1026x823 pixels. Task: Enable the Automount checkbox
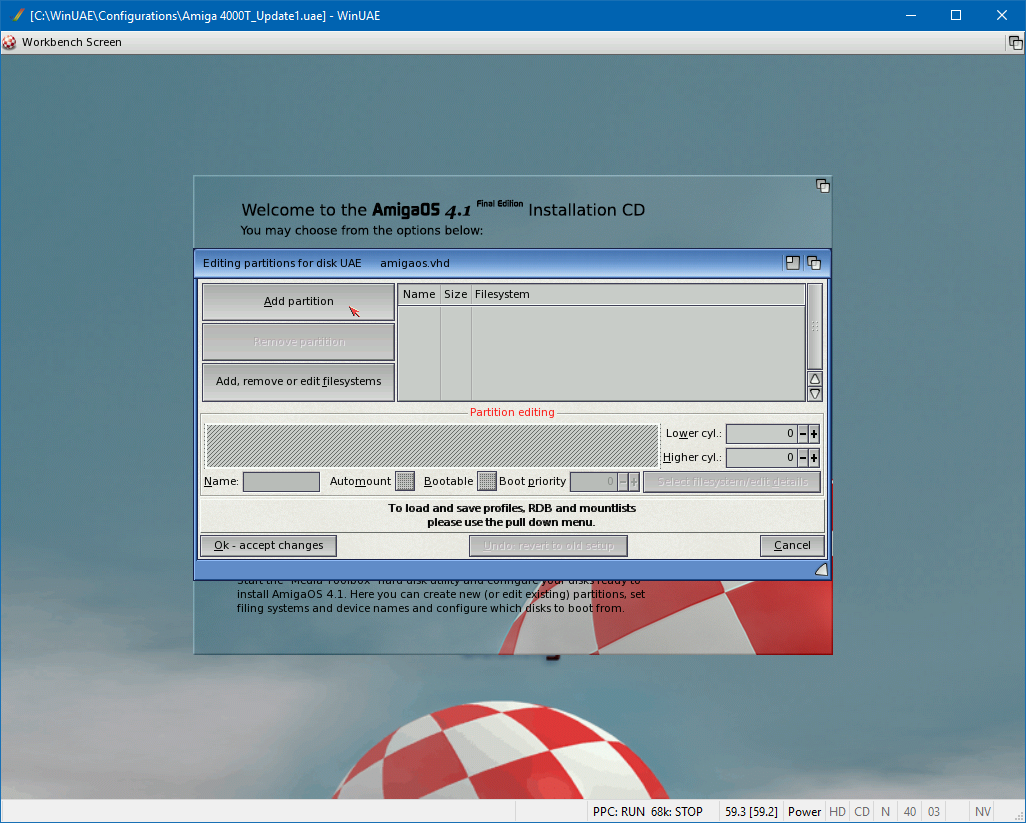405,481
